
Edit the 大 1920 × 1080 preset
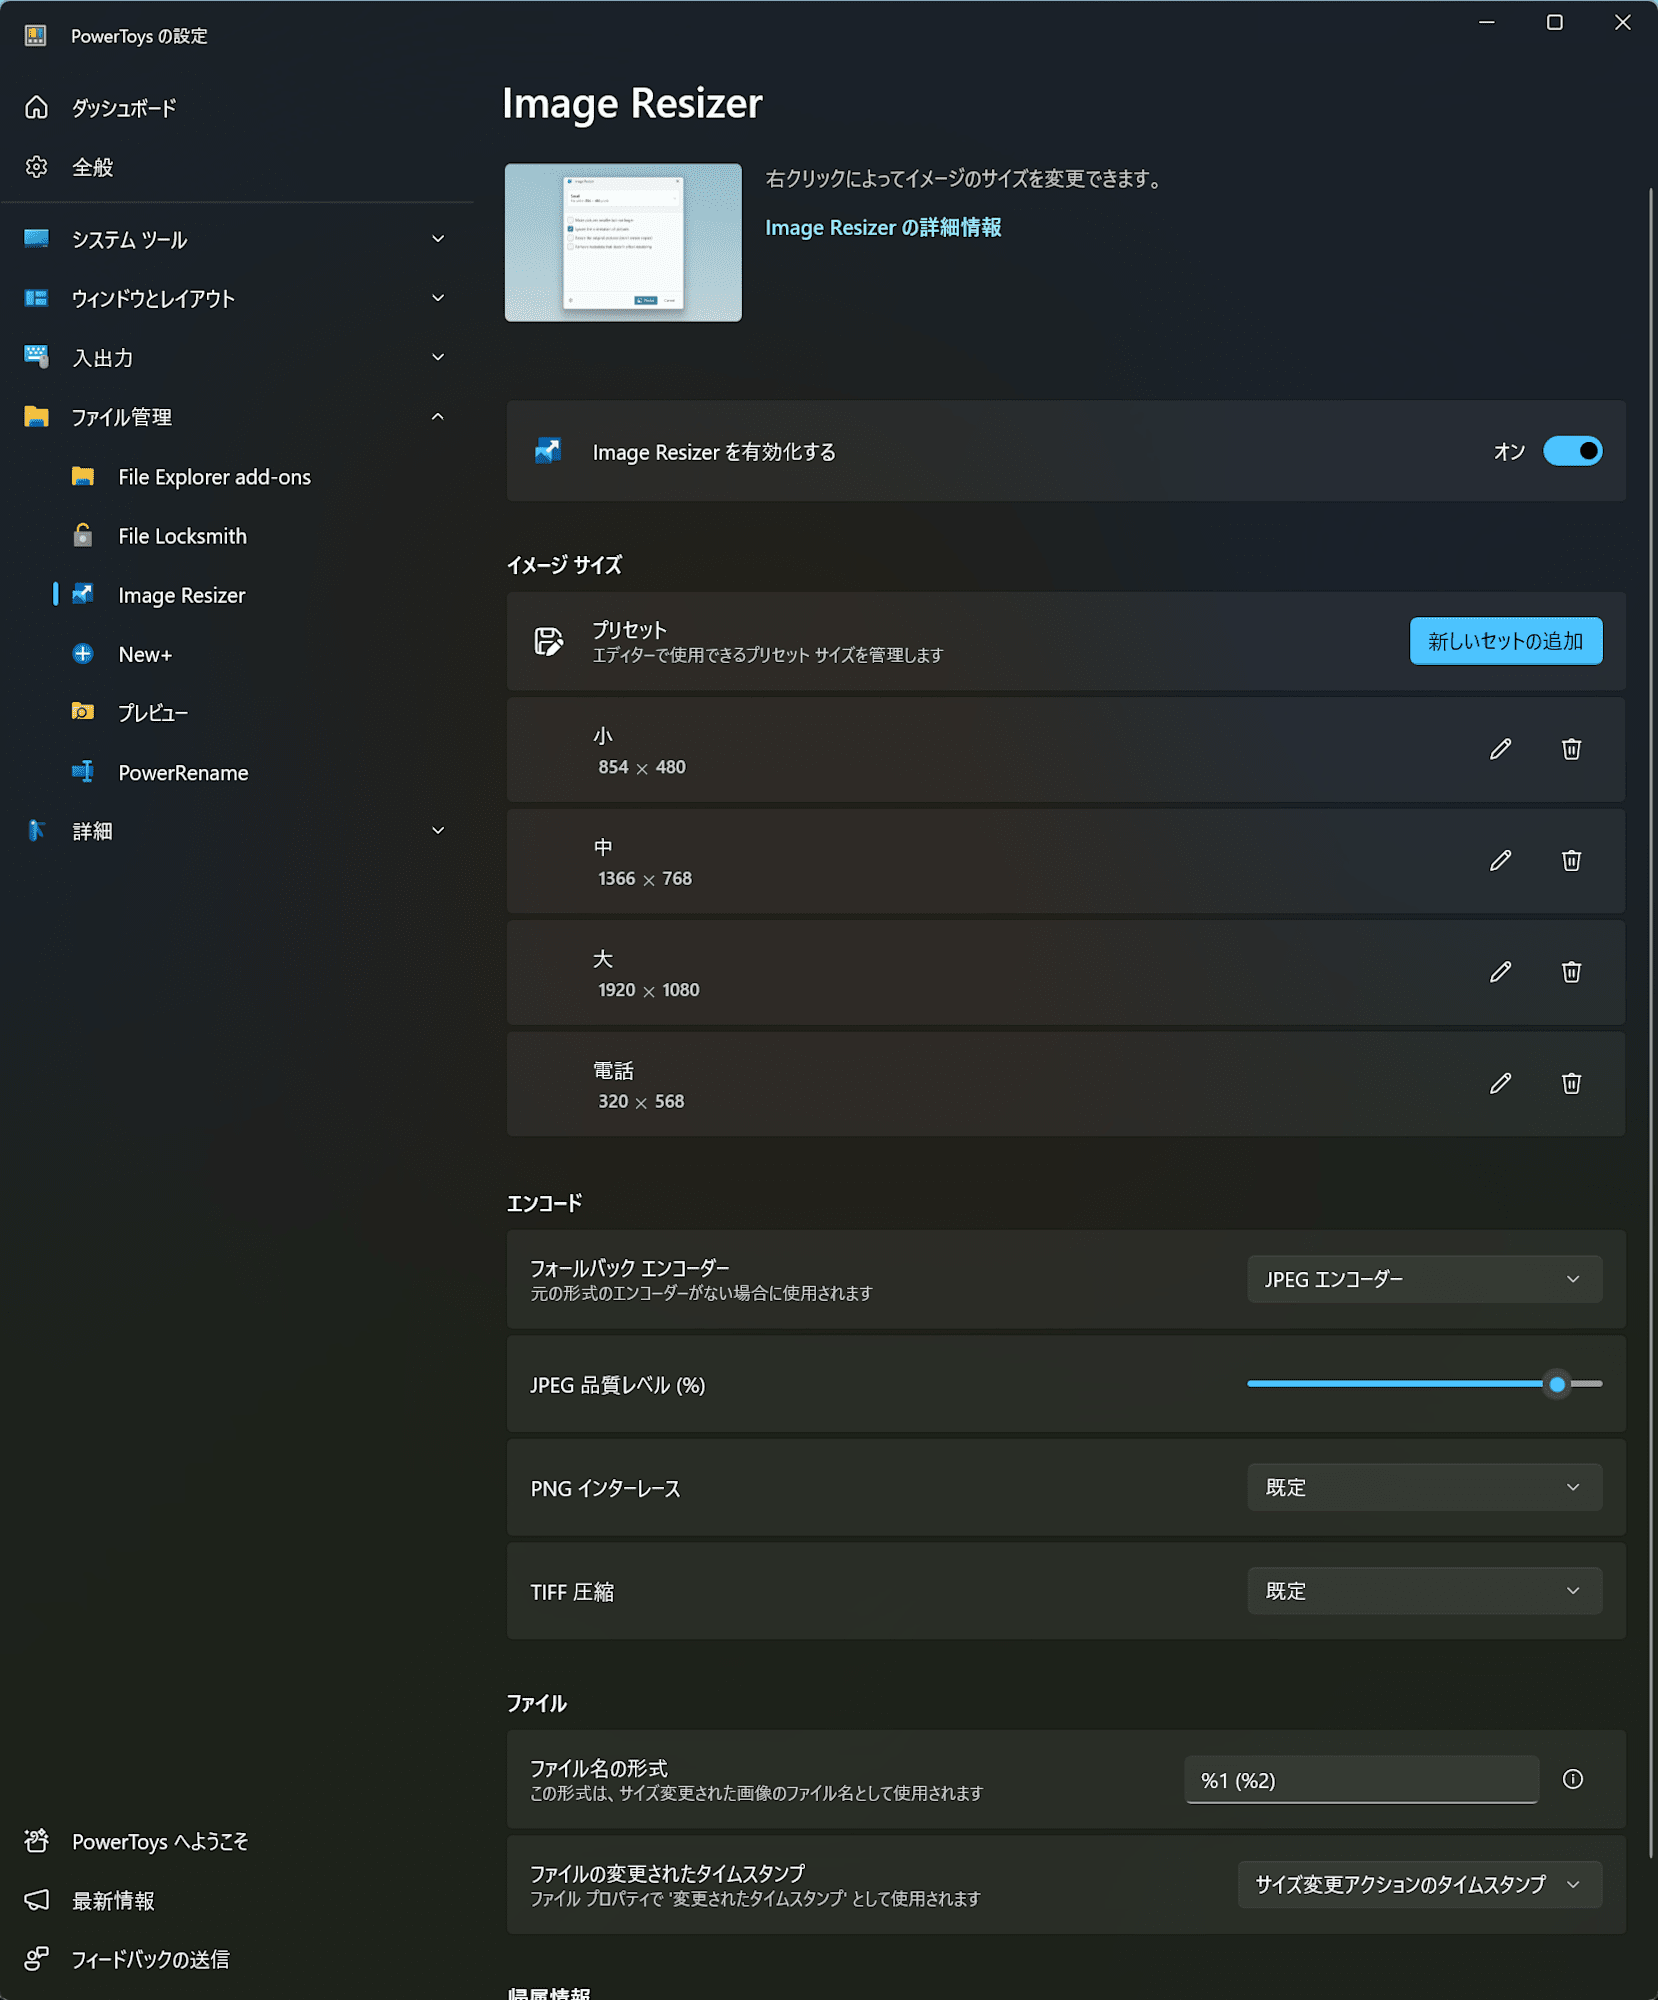point(1500,972)
